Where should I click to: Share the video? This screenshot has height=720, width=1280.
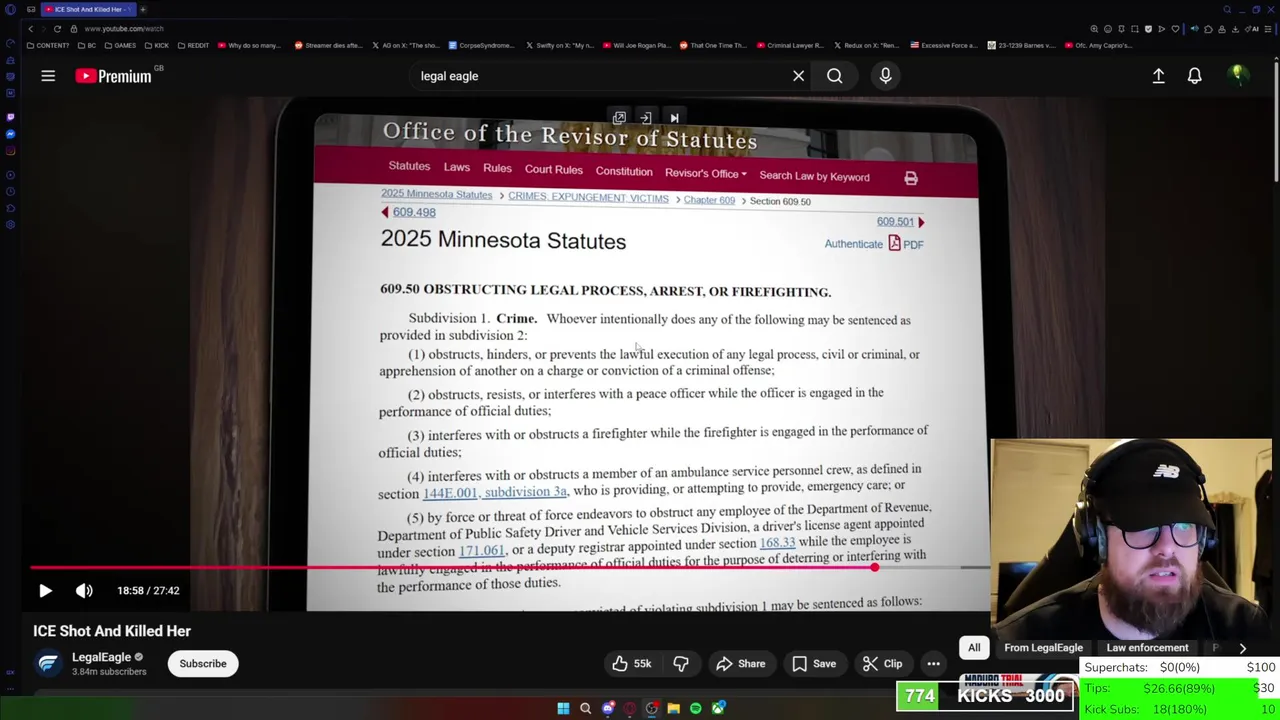[x=739, y=664]
